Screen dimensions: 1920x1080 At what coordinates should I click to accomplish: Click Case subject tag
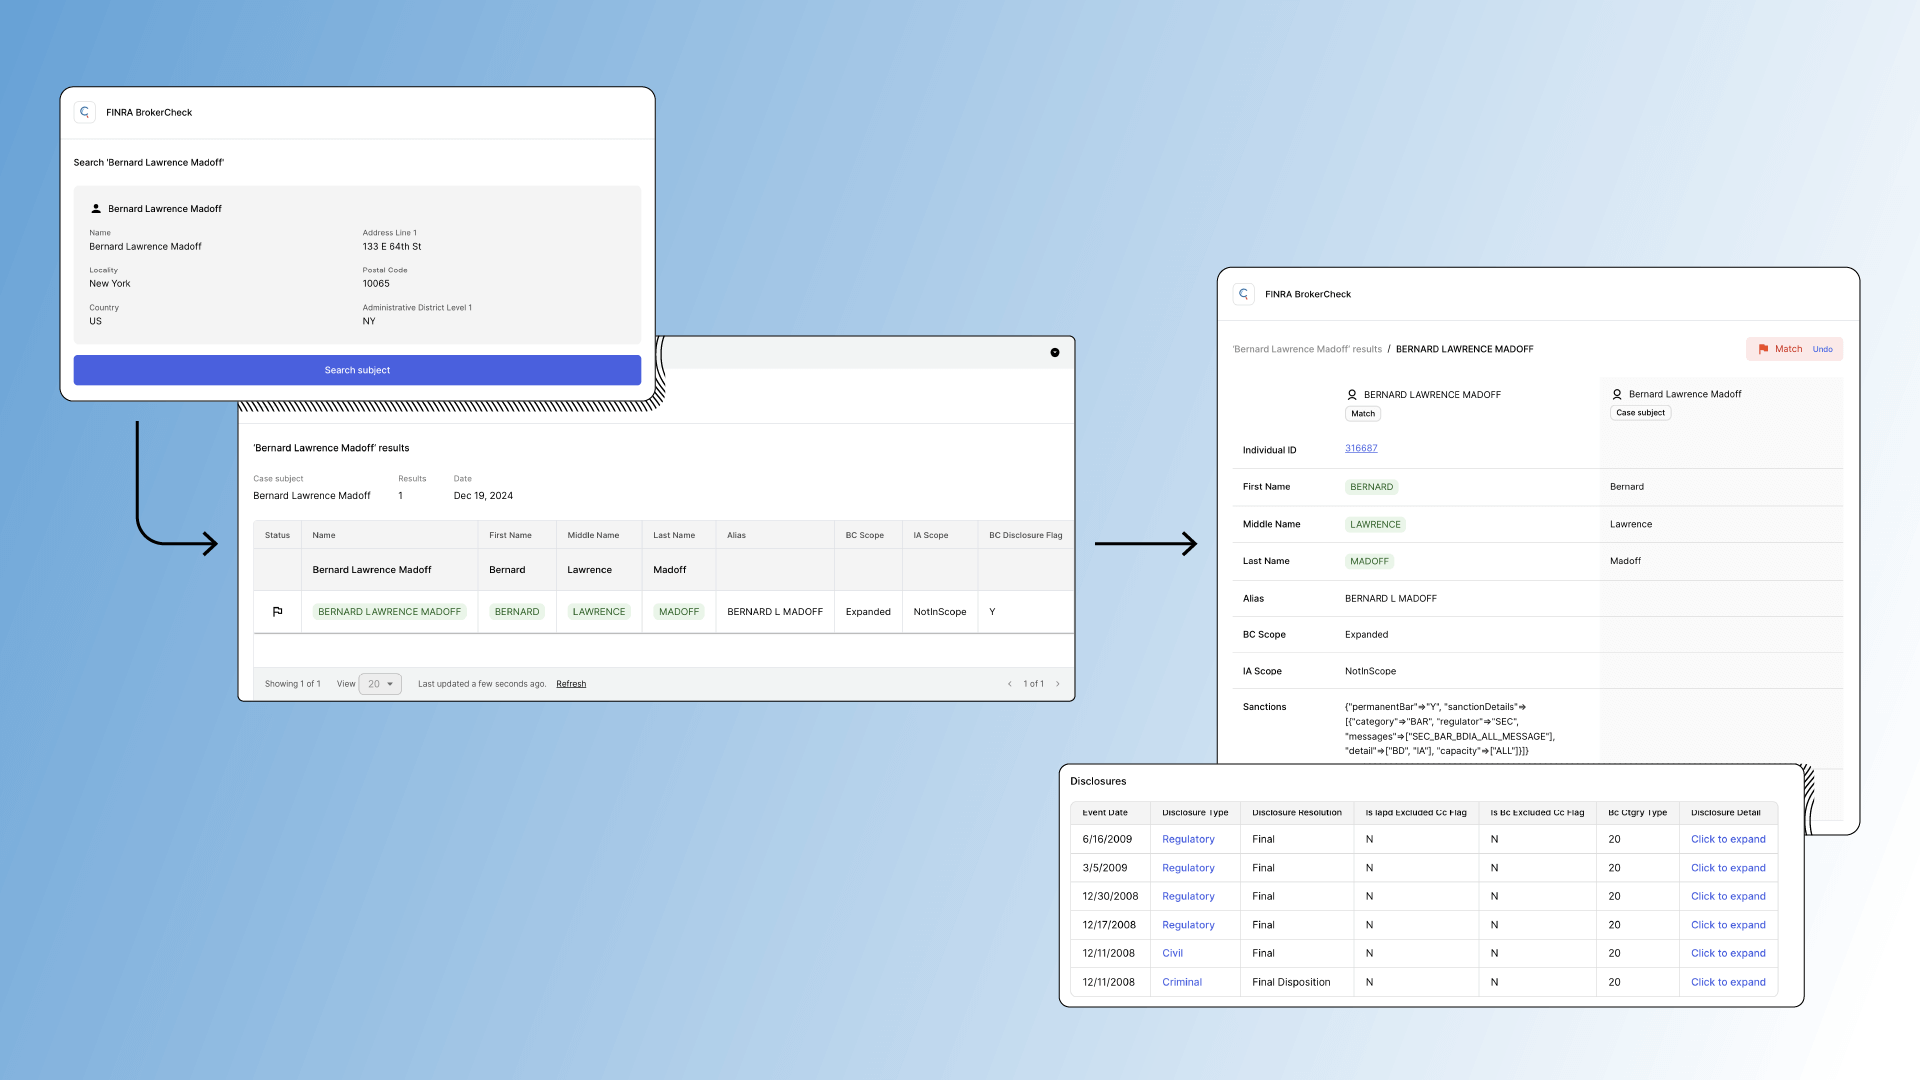[x=1640, y=412]
